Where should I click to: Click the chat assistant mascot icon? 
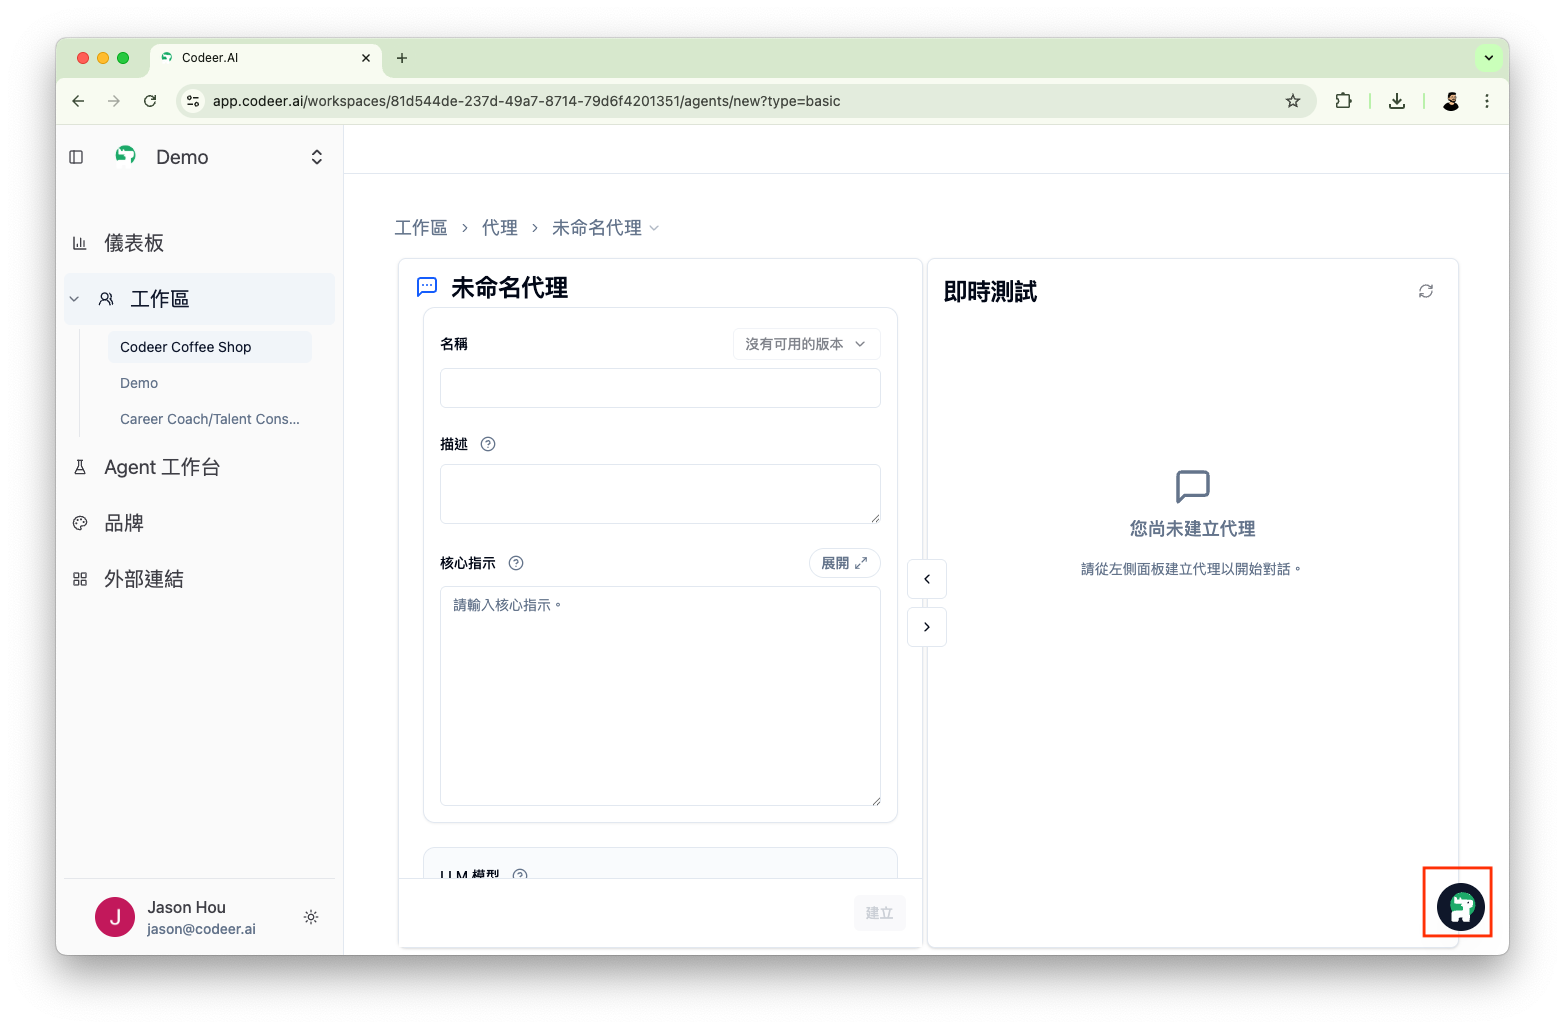point(1460,907)
